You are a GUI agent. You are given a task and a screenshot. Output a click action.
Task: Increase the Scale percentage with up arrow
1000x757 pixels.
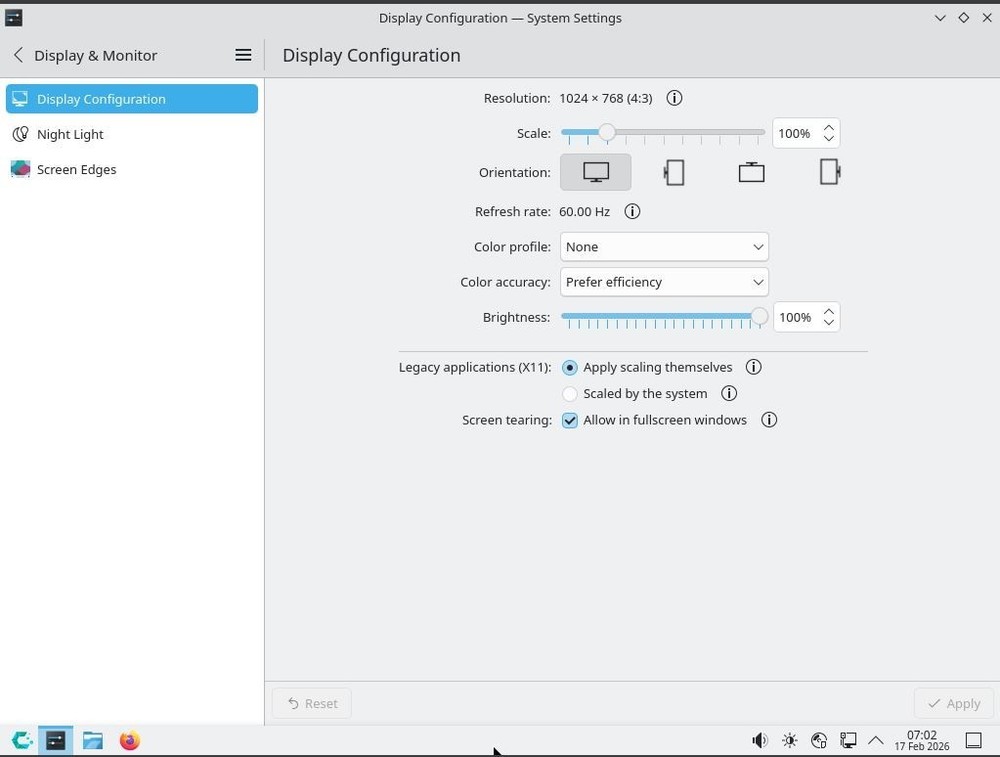click(x=829, y=127)
